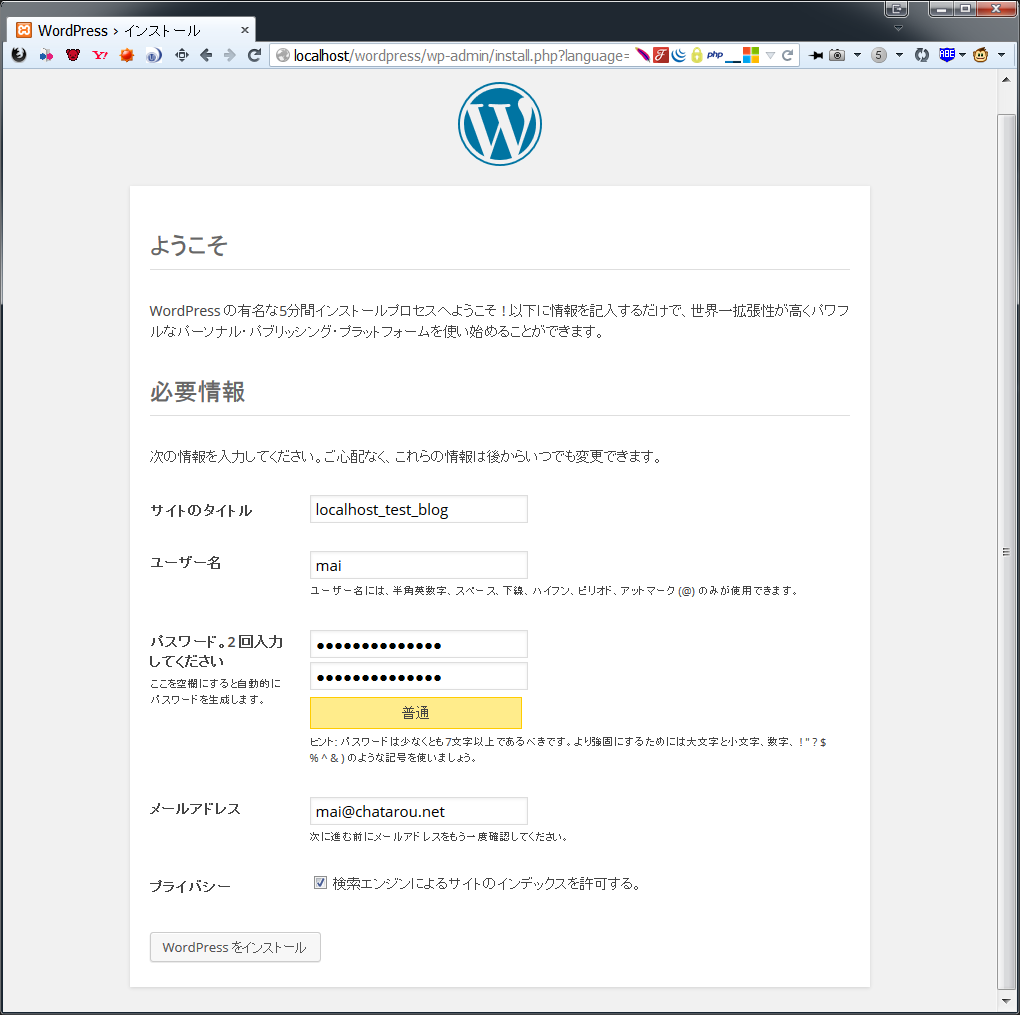Click the black circular icon numbered 3
This screenshot has height=1015, width=1020.
point(19,55)
